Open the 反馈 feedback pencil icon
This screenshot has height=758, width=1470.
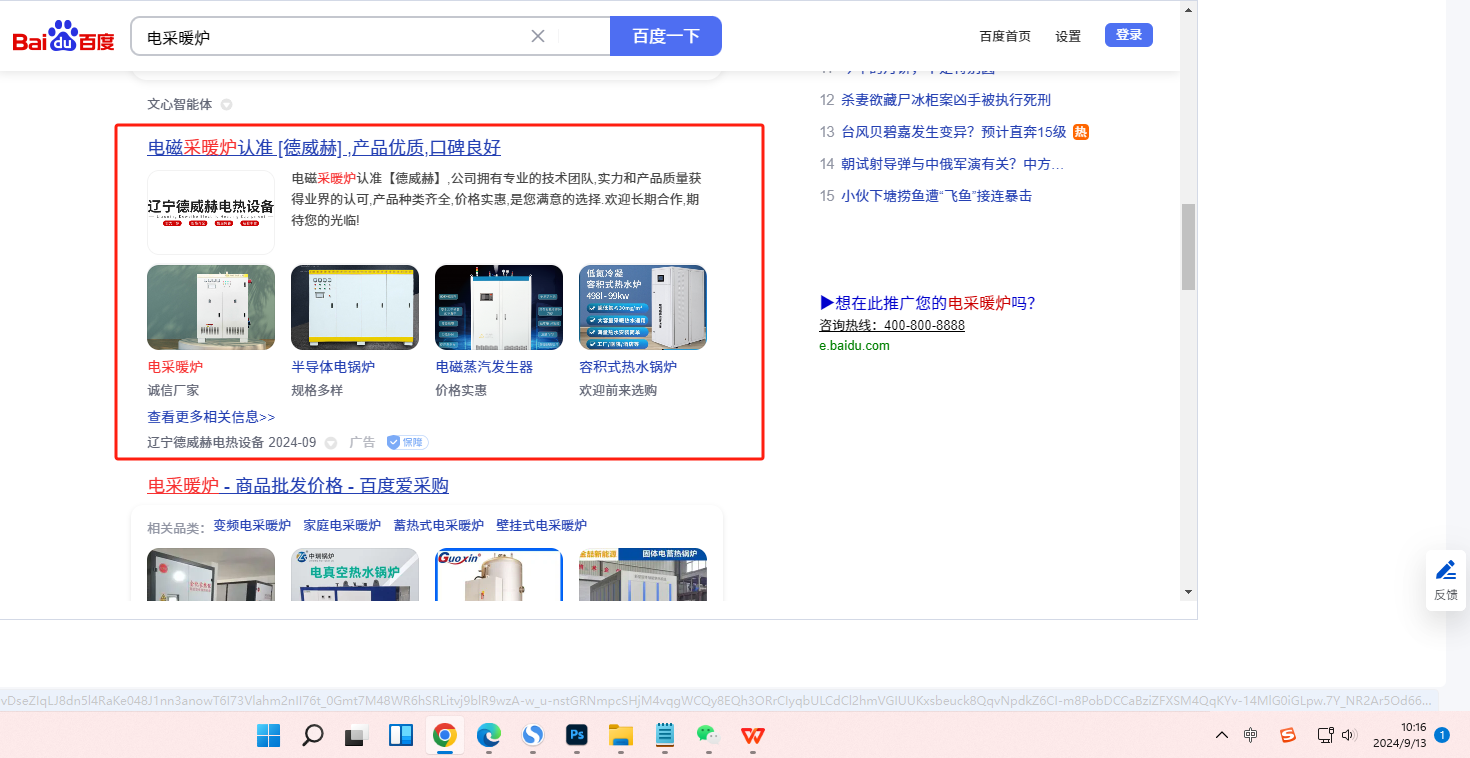tap(1445, 571)
